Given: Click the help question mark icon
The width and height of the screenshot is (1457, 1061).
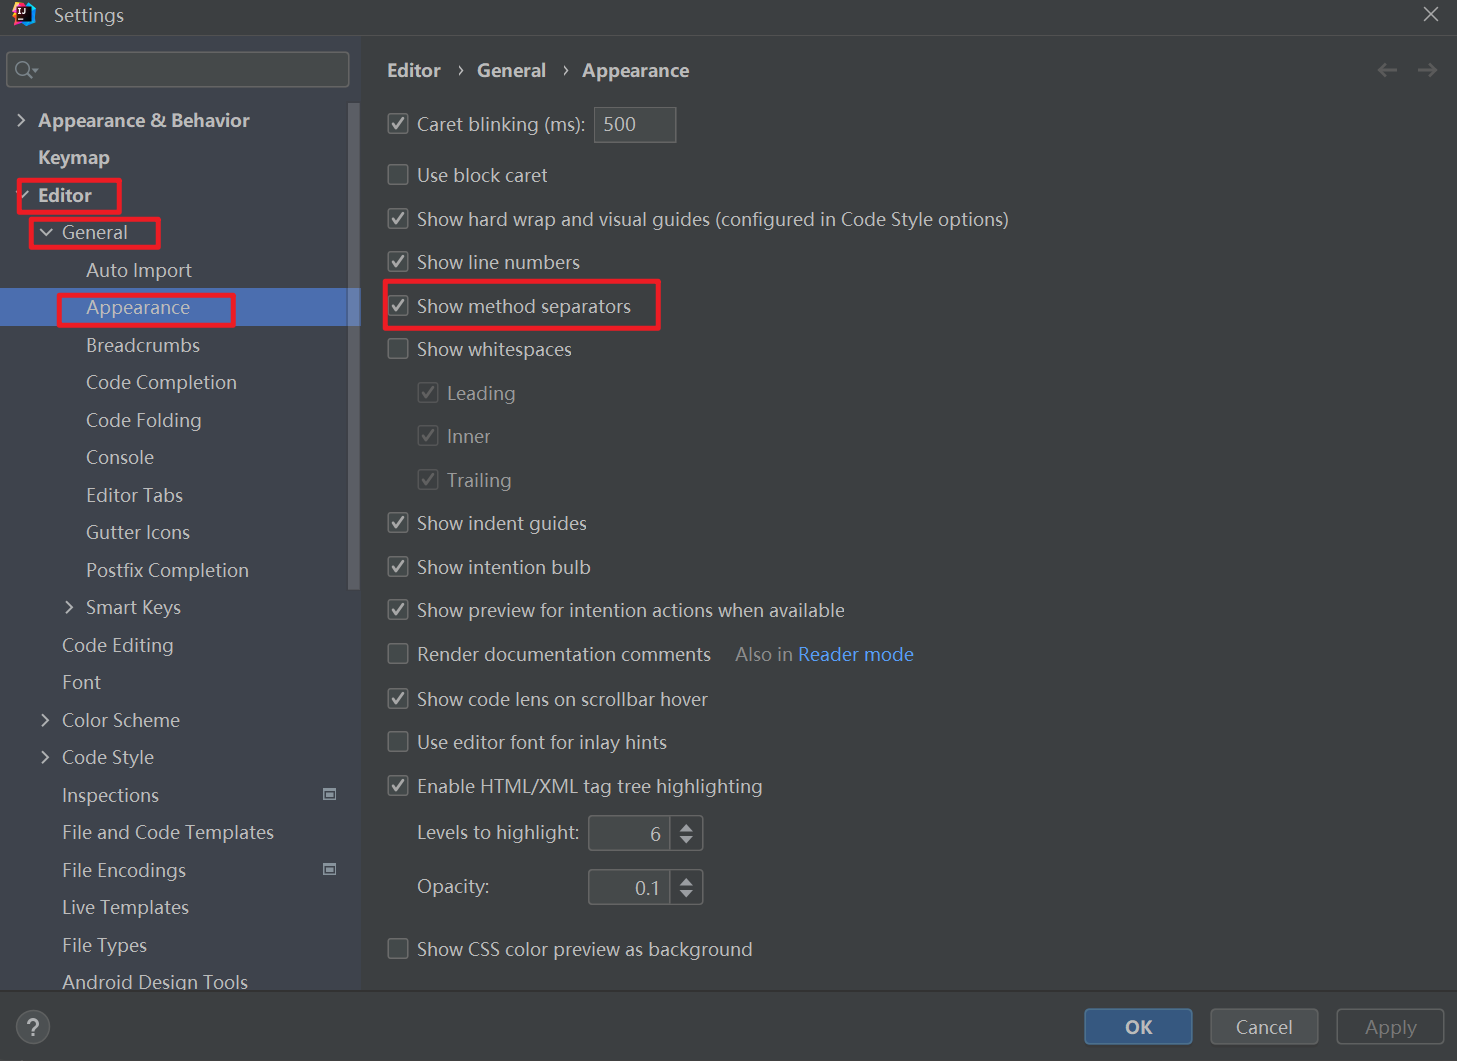Looking at the screenshot, I should (33, 1027).
